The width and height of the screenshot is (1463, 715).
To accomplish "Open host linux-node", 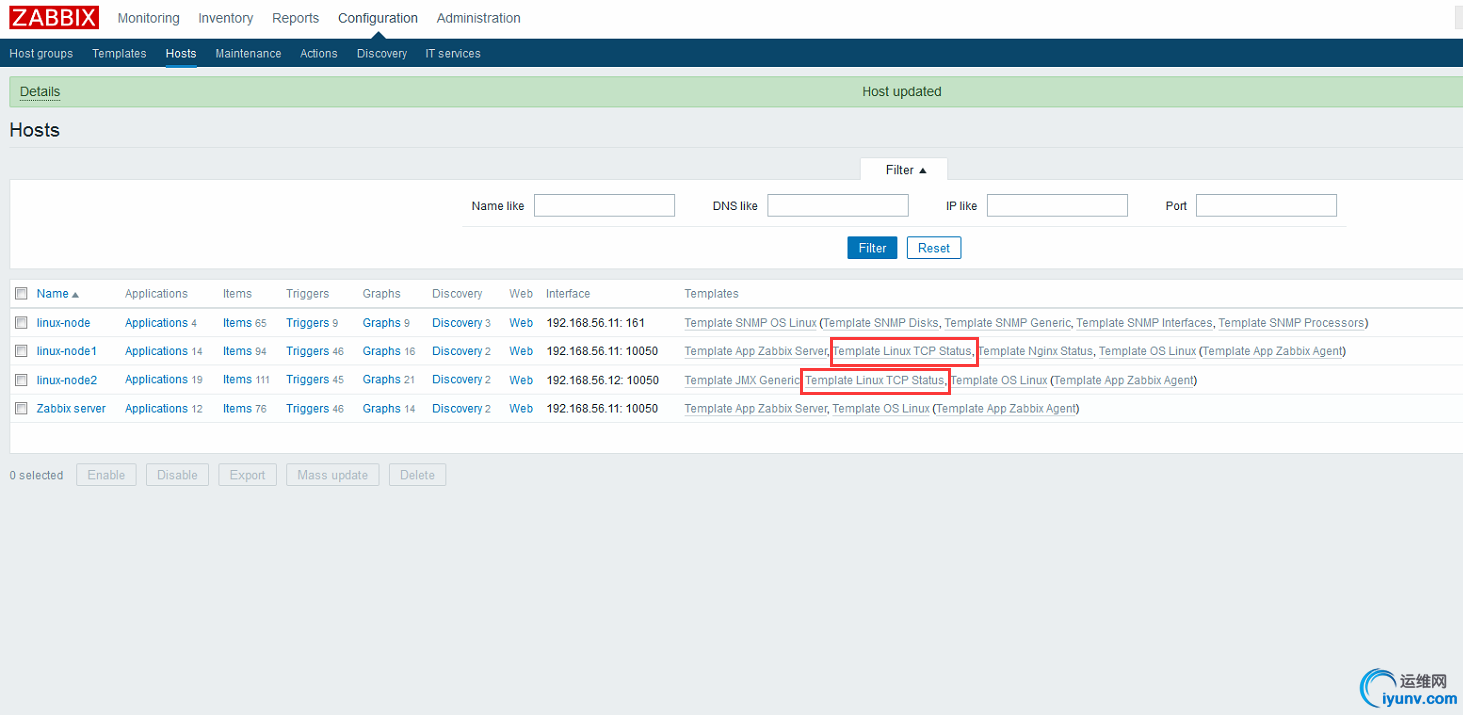I will click(63, 323).
